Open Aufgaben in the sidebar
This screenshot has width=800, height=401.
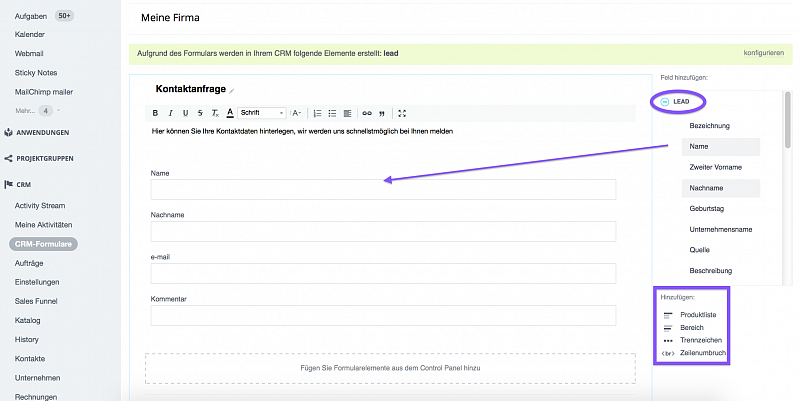pos(31,16)
